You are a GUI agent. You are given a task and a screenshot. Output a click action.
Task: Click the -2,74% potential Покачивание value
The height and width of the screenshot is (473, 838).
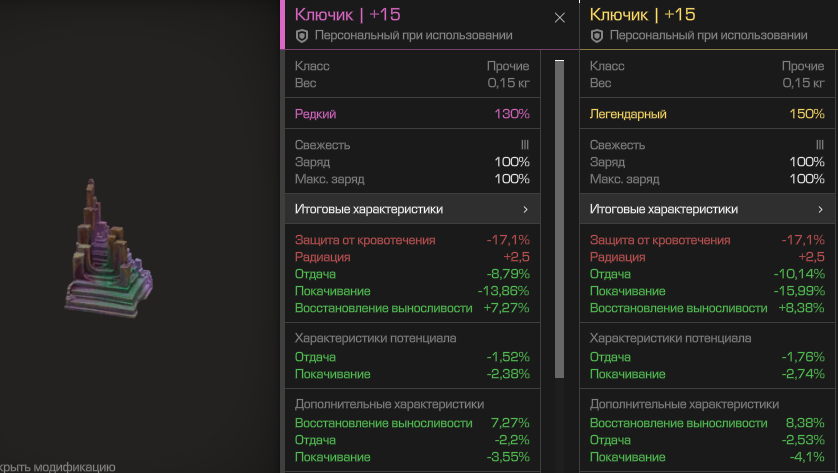803,374
